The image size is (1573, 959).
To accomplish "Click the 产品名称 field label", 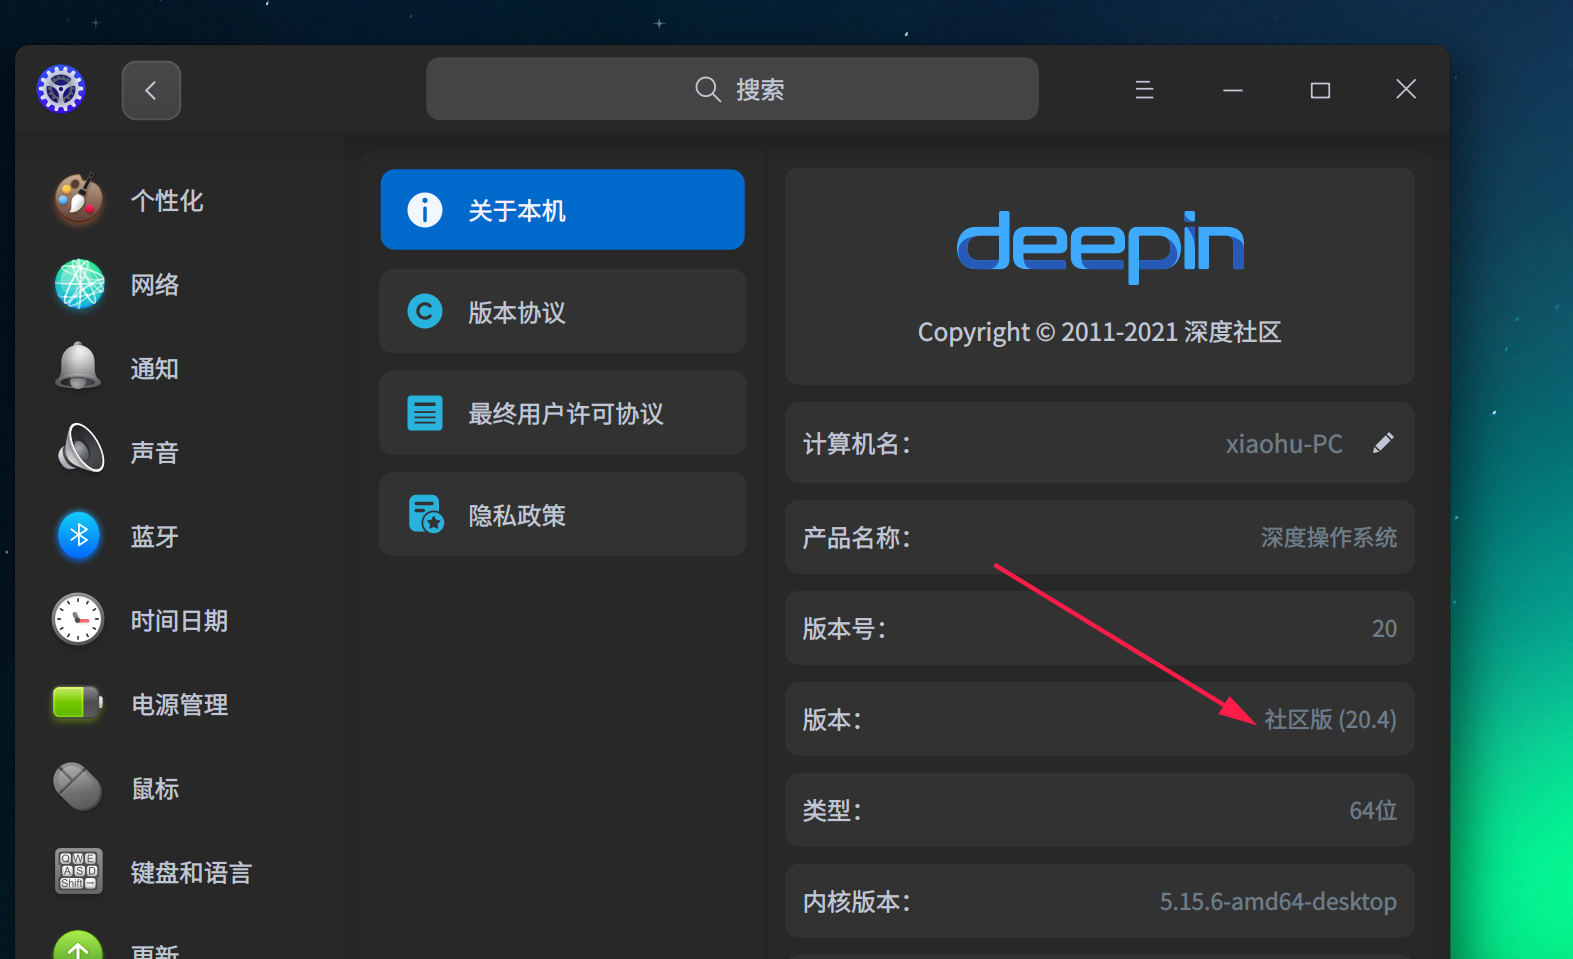I will point(856,537).
